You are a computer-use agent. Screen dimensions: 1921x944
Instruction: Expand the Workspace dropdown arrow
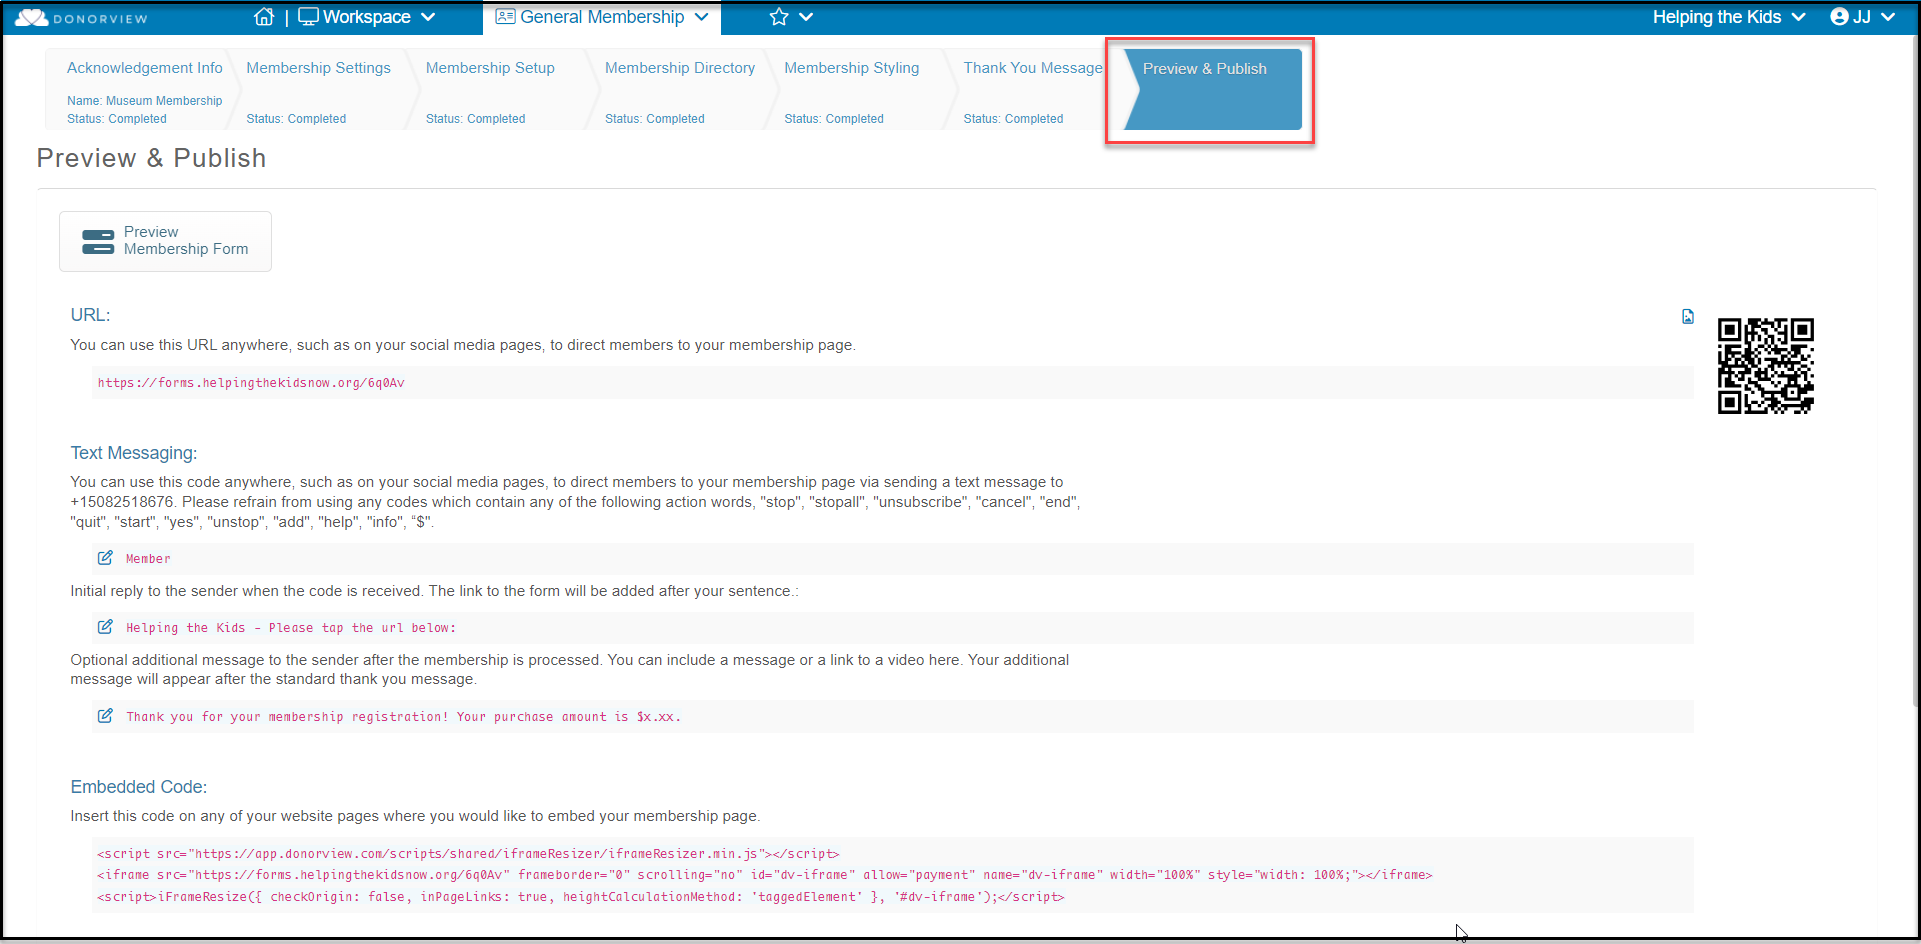point(428,17)
